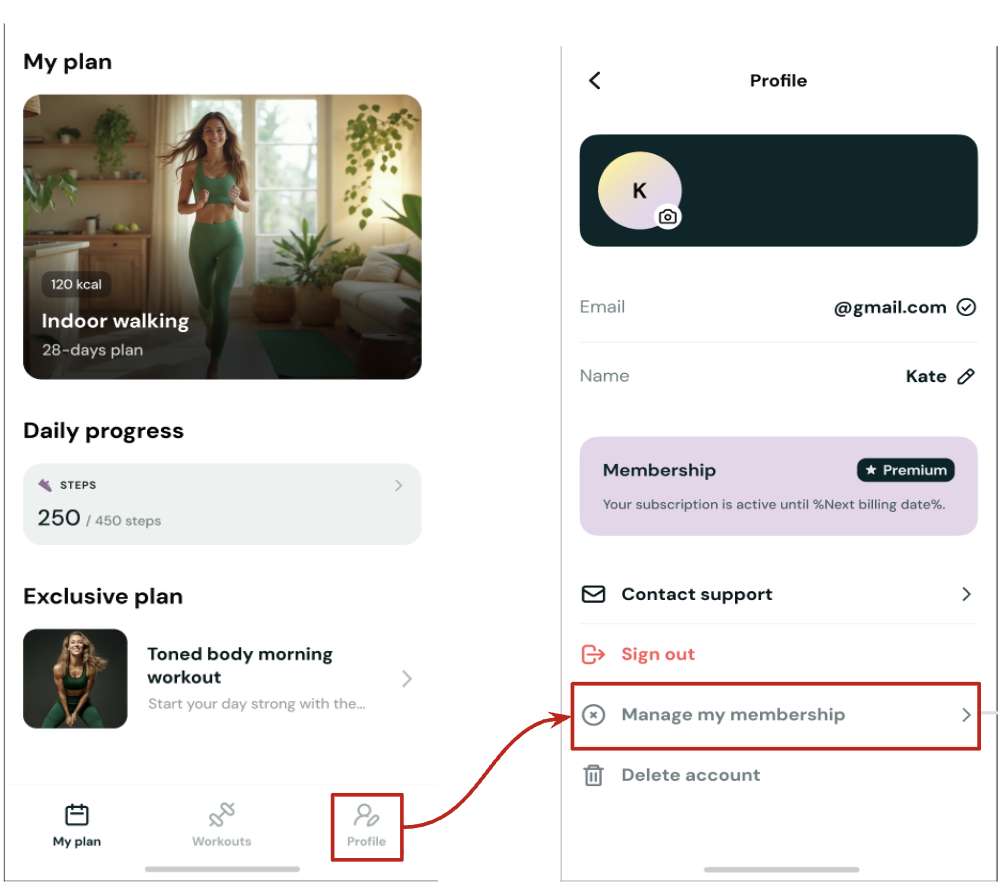Open the Indoor walking plan card

tap(222, 237)
